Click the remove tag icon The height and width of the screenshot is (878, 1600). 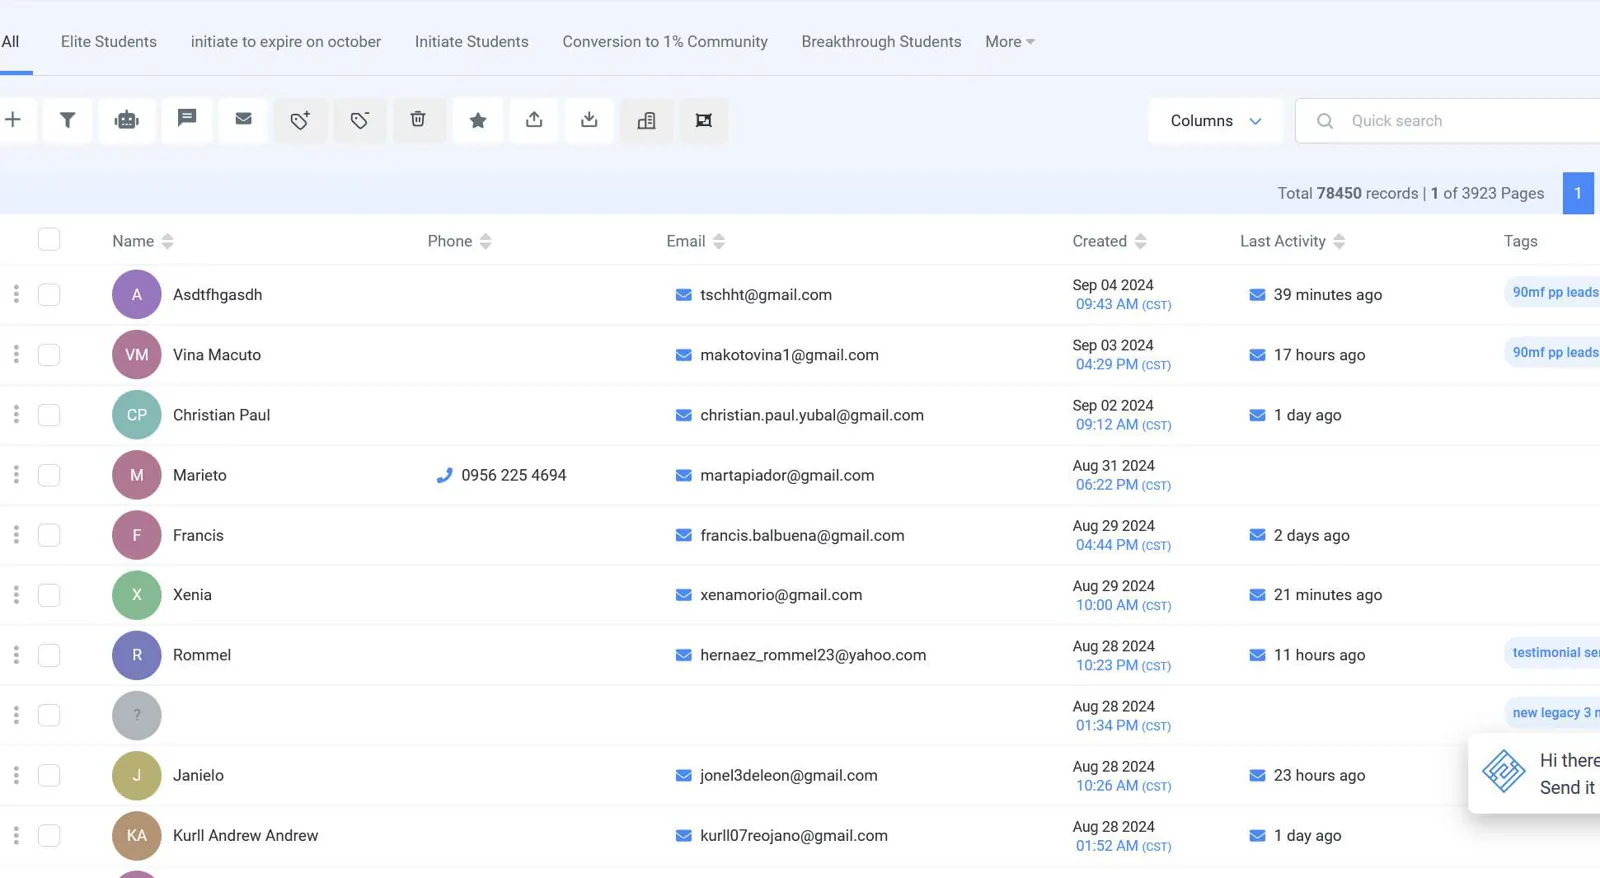point(360,120)
